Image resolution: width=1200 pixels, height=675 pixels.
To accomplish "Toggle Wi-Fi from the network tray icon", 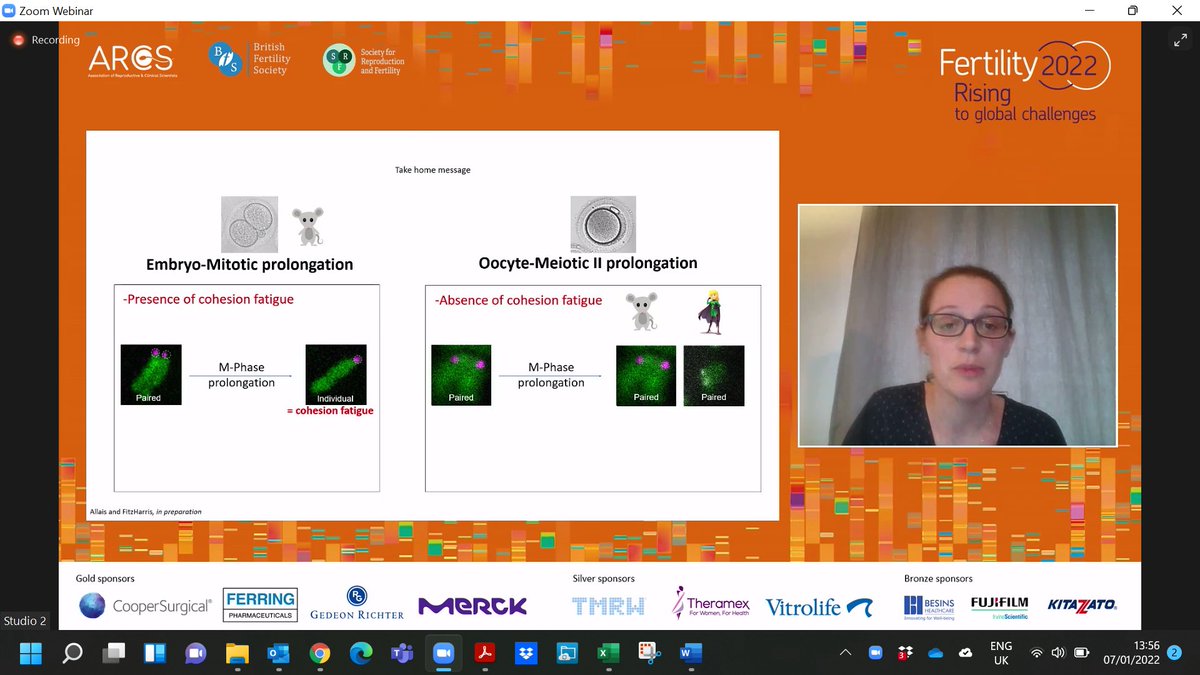I will coord(1037,653).
